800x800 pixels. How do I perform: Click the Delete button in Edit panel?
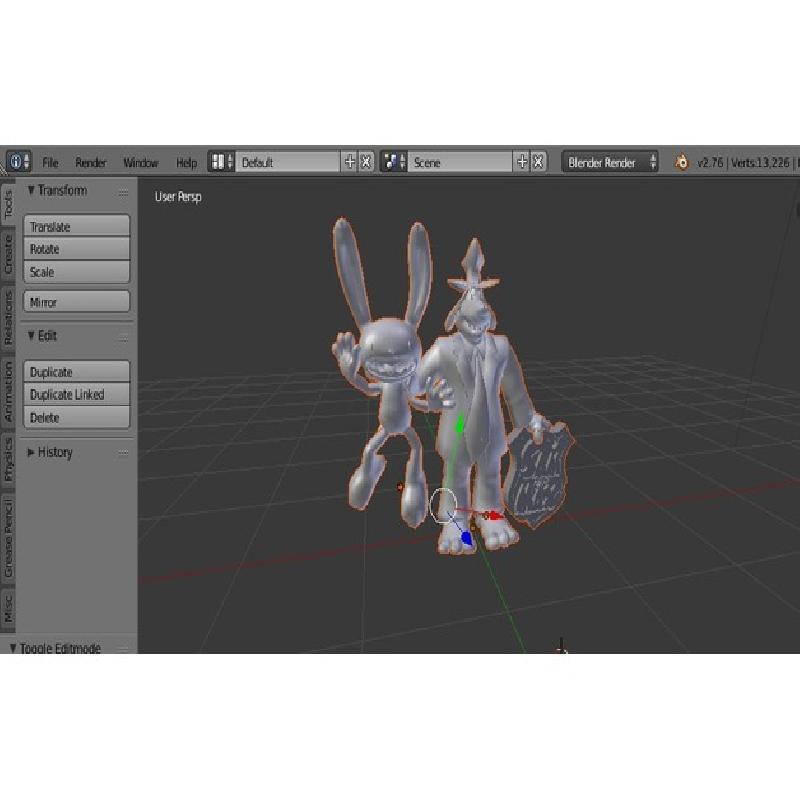[77, 417]
